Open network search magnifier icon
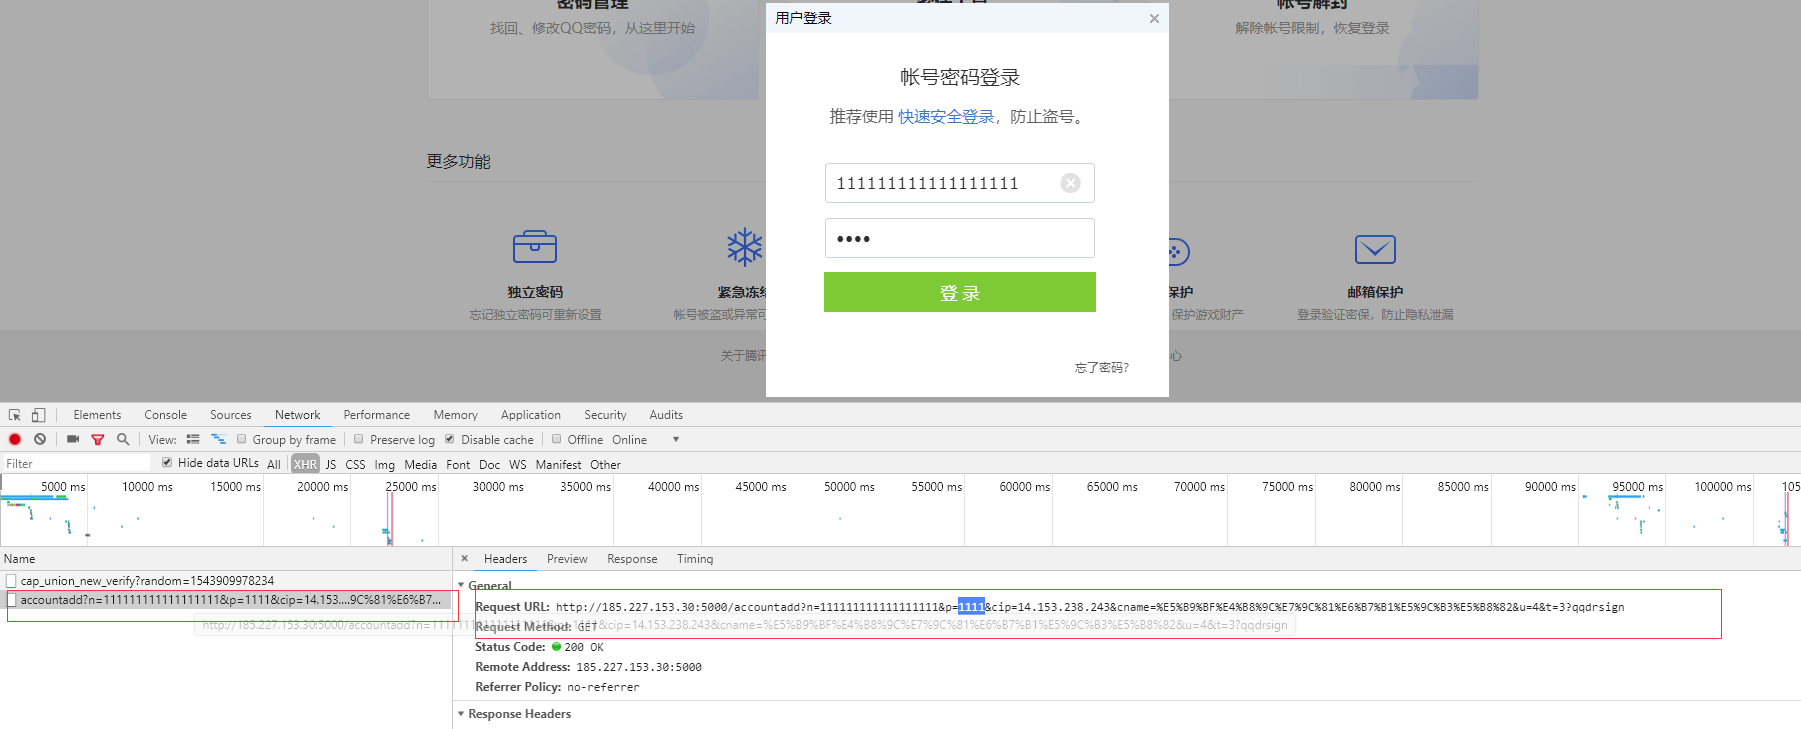Image resolution: width=1801 pixels, height=729 pixels. [x=123, y=439]
